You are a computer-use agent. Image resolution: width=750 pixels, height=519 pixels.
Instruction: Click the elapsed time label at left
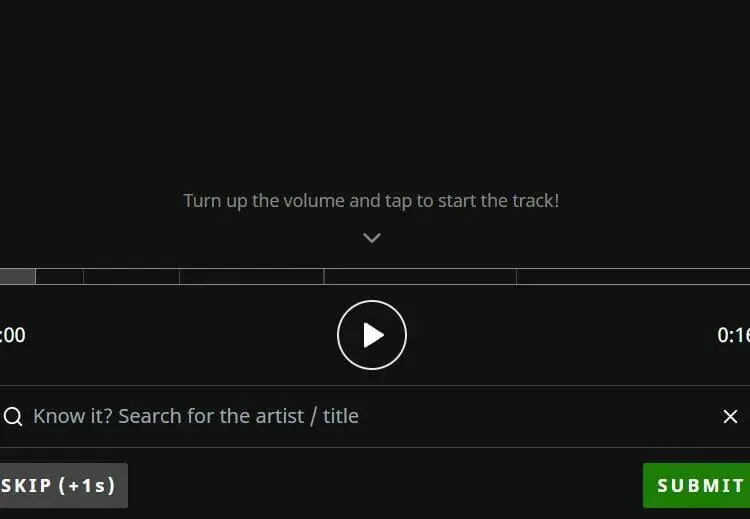(x=12, y=335)
